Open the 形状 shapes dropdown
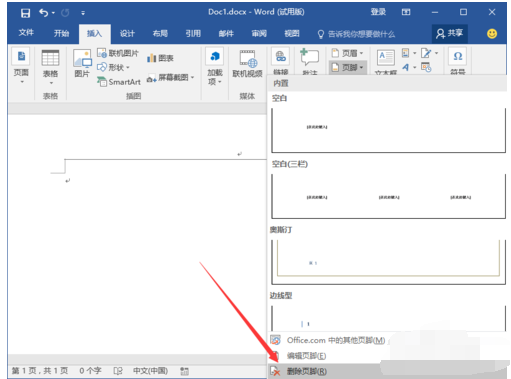 [x=113, y=67]
